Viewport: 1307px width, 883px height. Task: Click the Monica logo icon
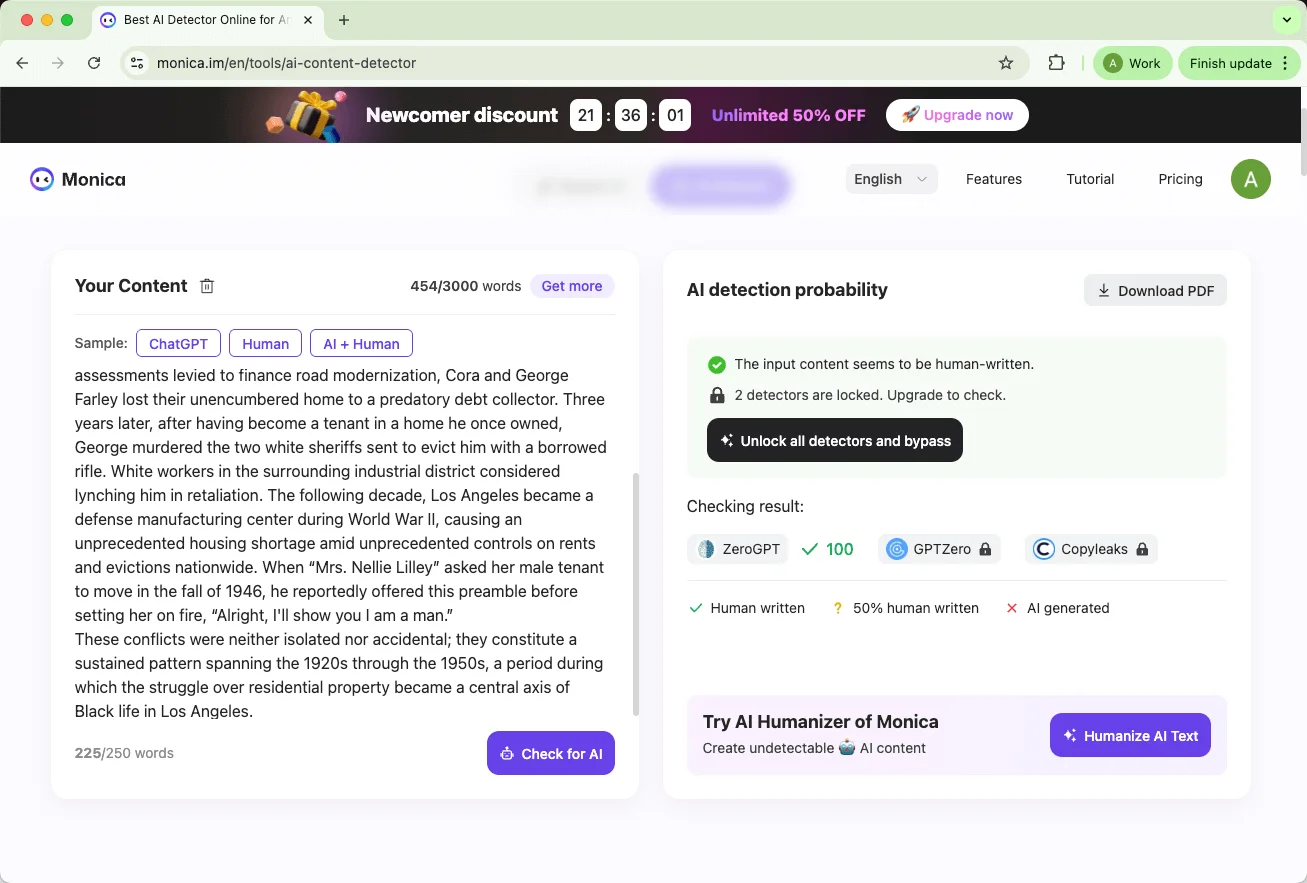[x=41, y=179]
